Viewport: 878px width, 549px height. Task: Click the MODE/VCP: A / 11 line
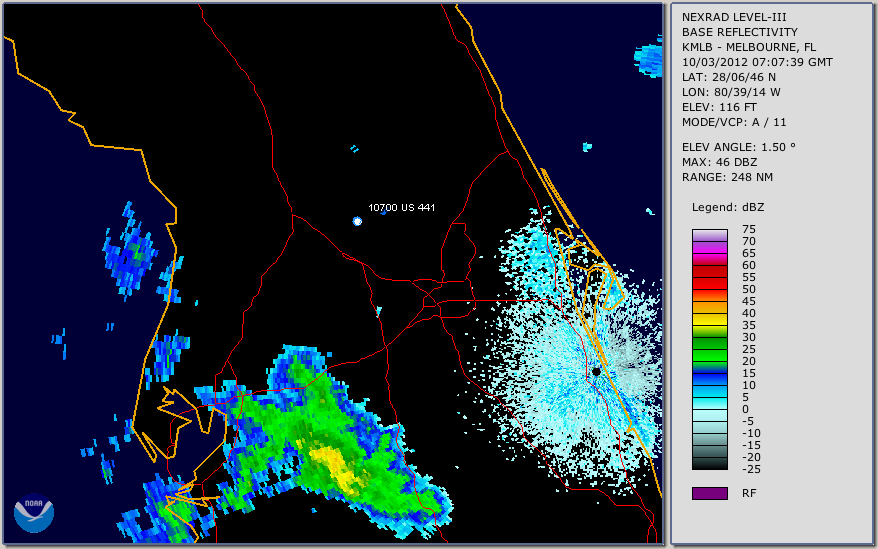pyautogui.click(x=734, y=122)
